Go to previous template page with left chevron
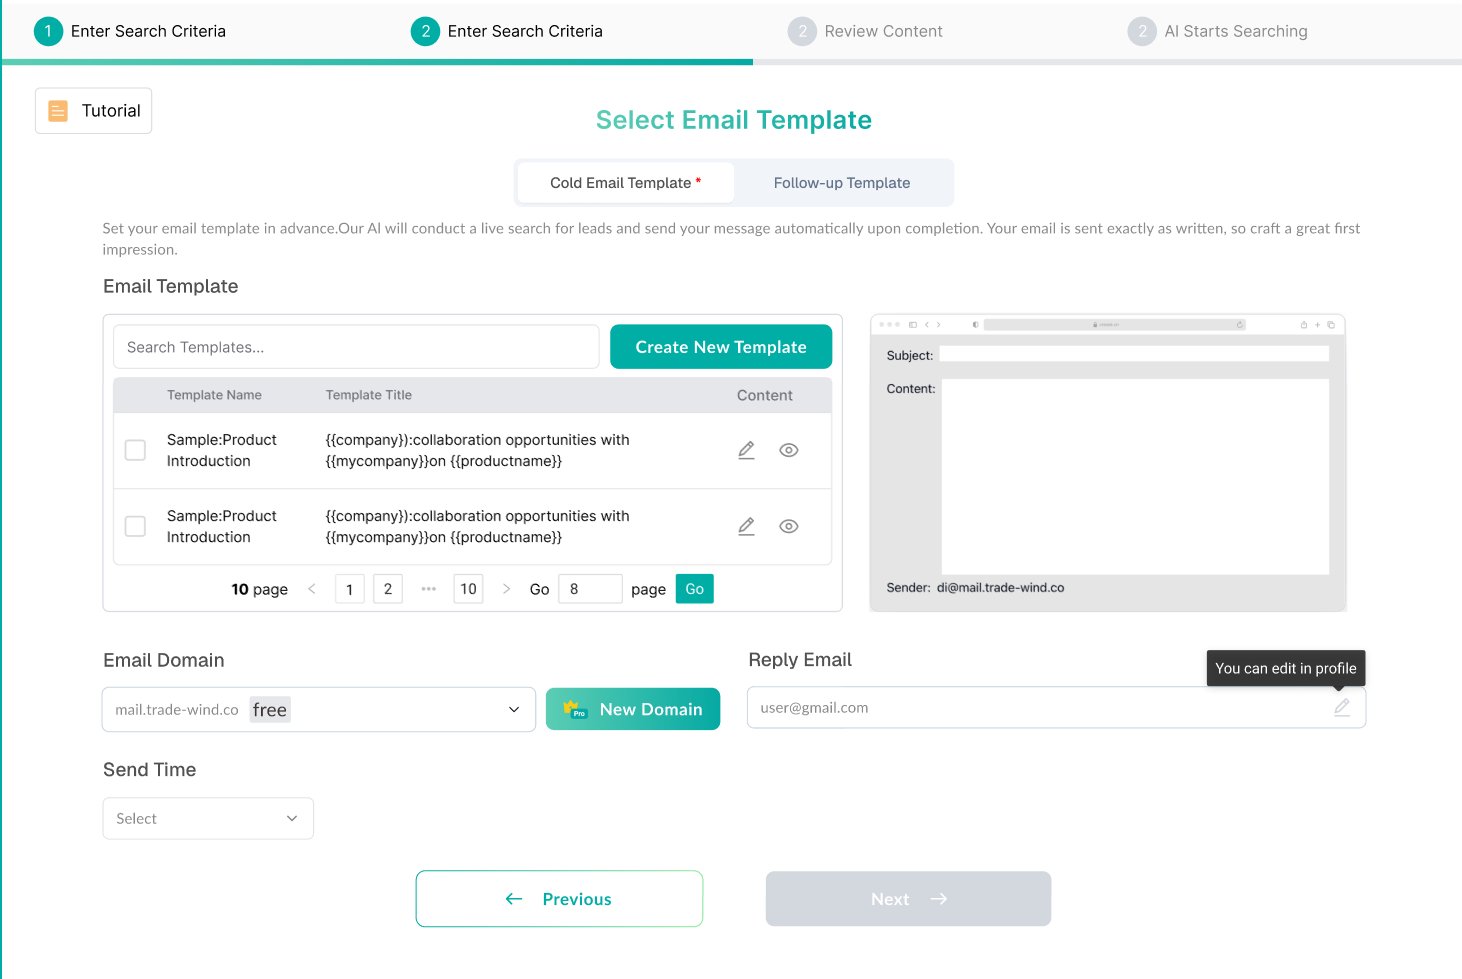The height and width of the screenshot is (979, 1462). click(x=311, y=588)
